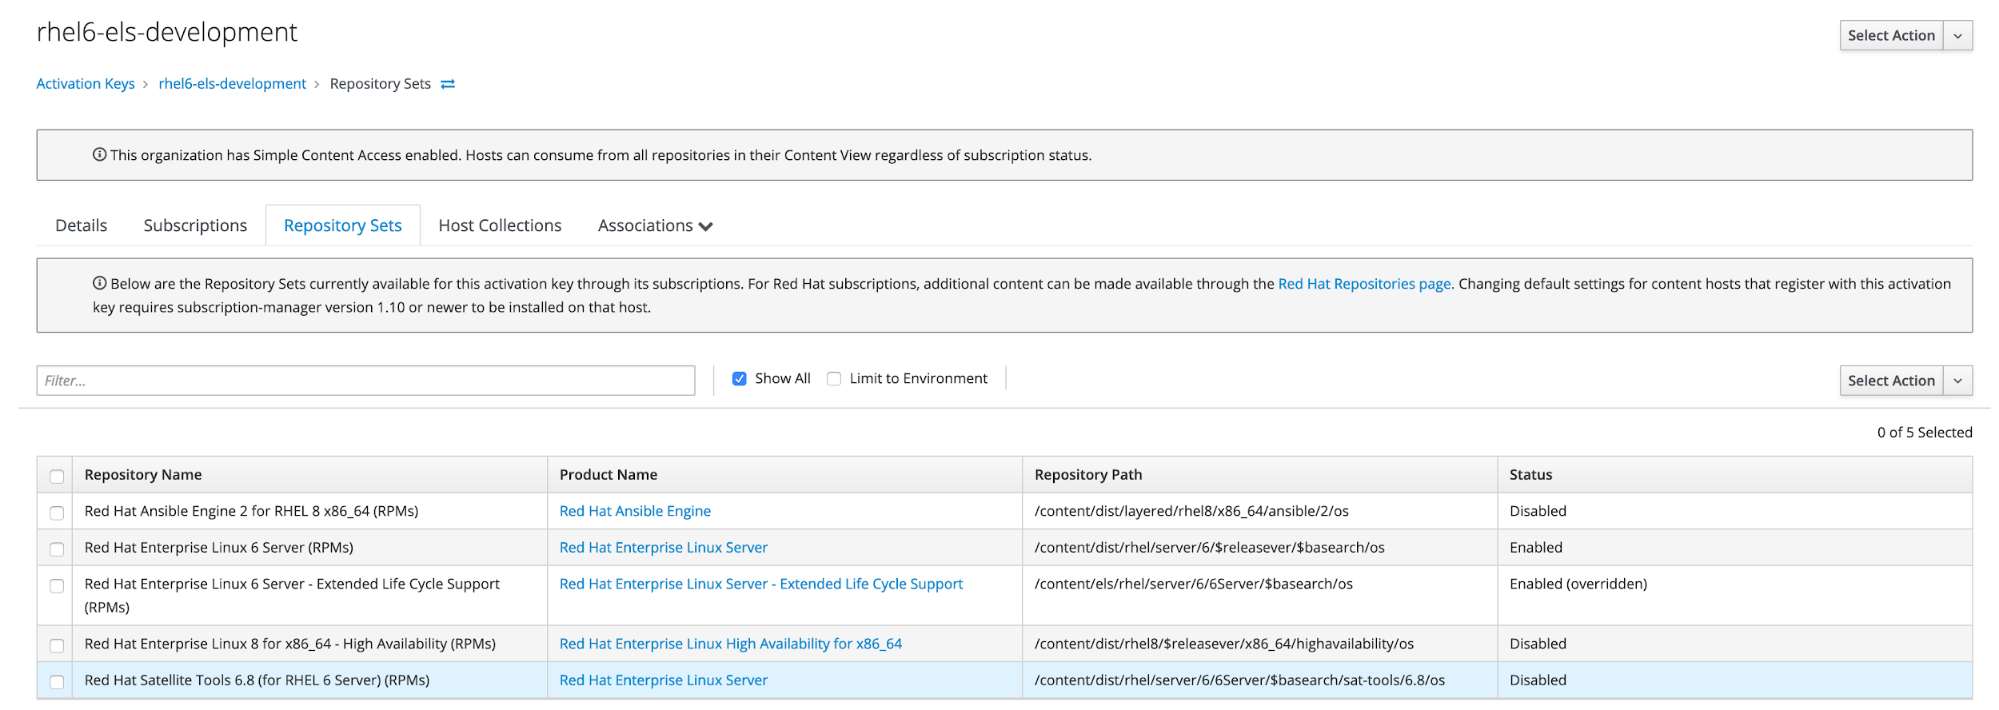Screen dimensions: 1999x710
Task: Switch to the Subscriptions tab
Action: pyautogui.click(x=195, y=226)
